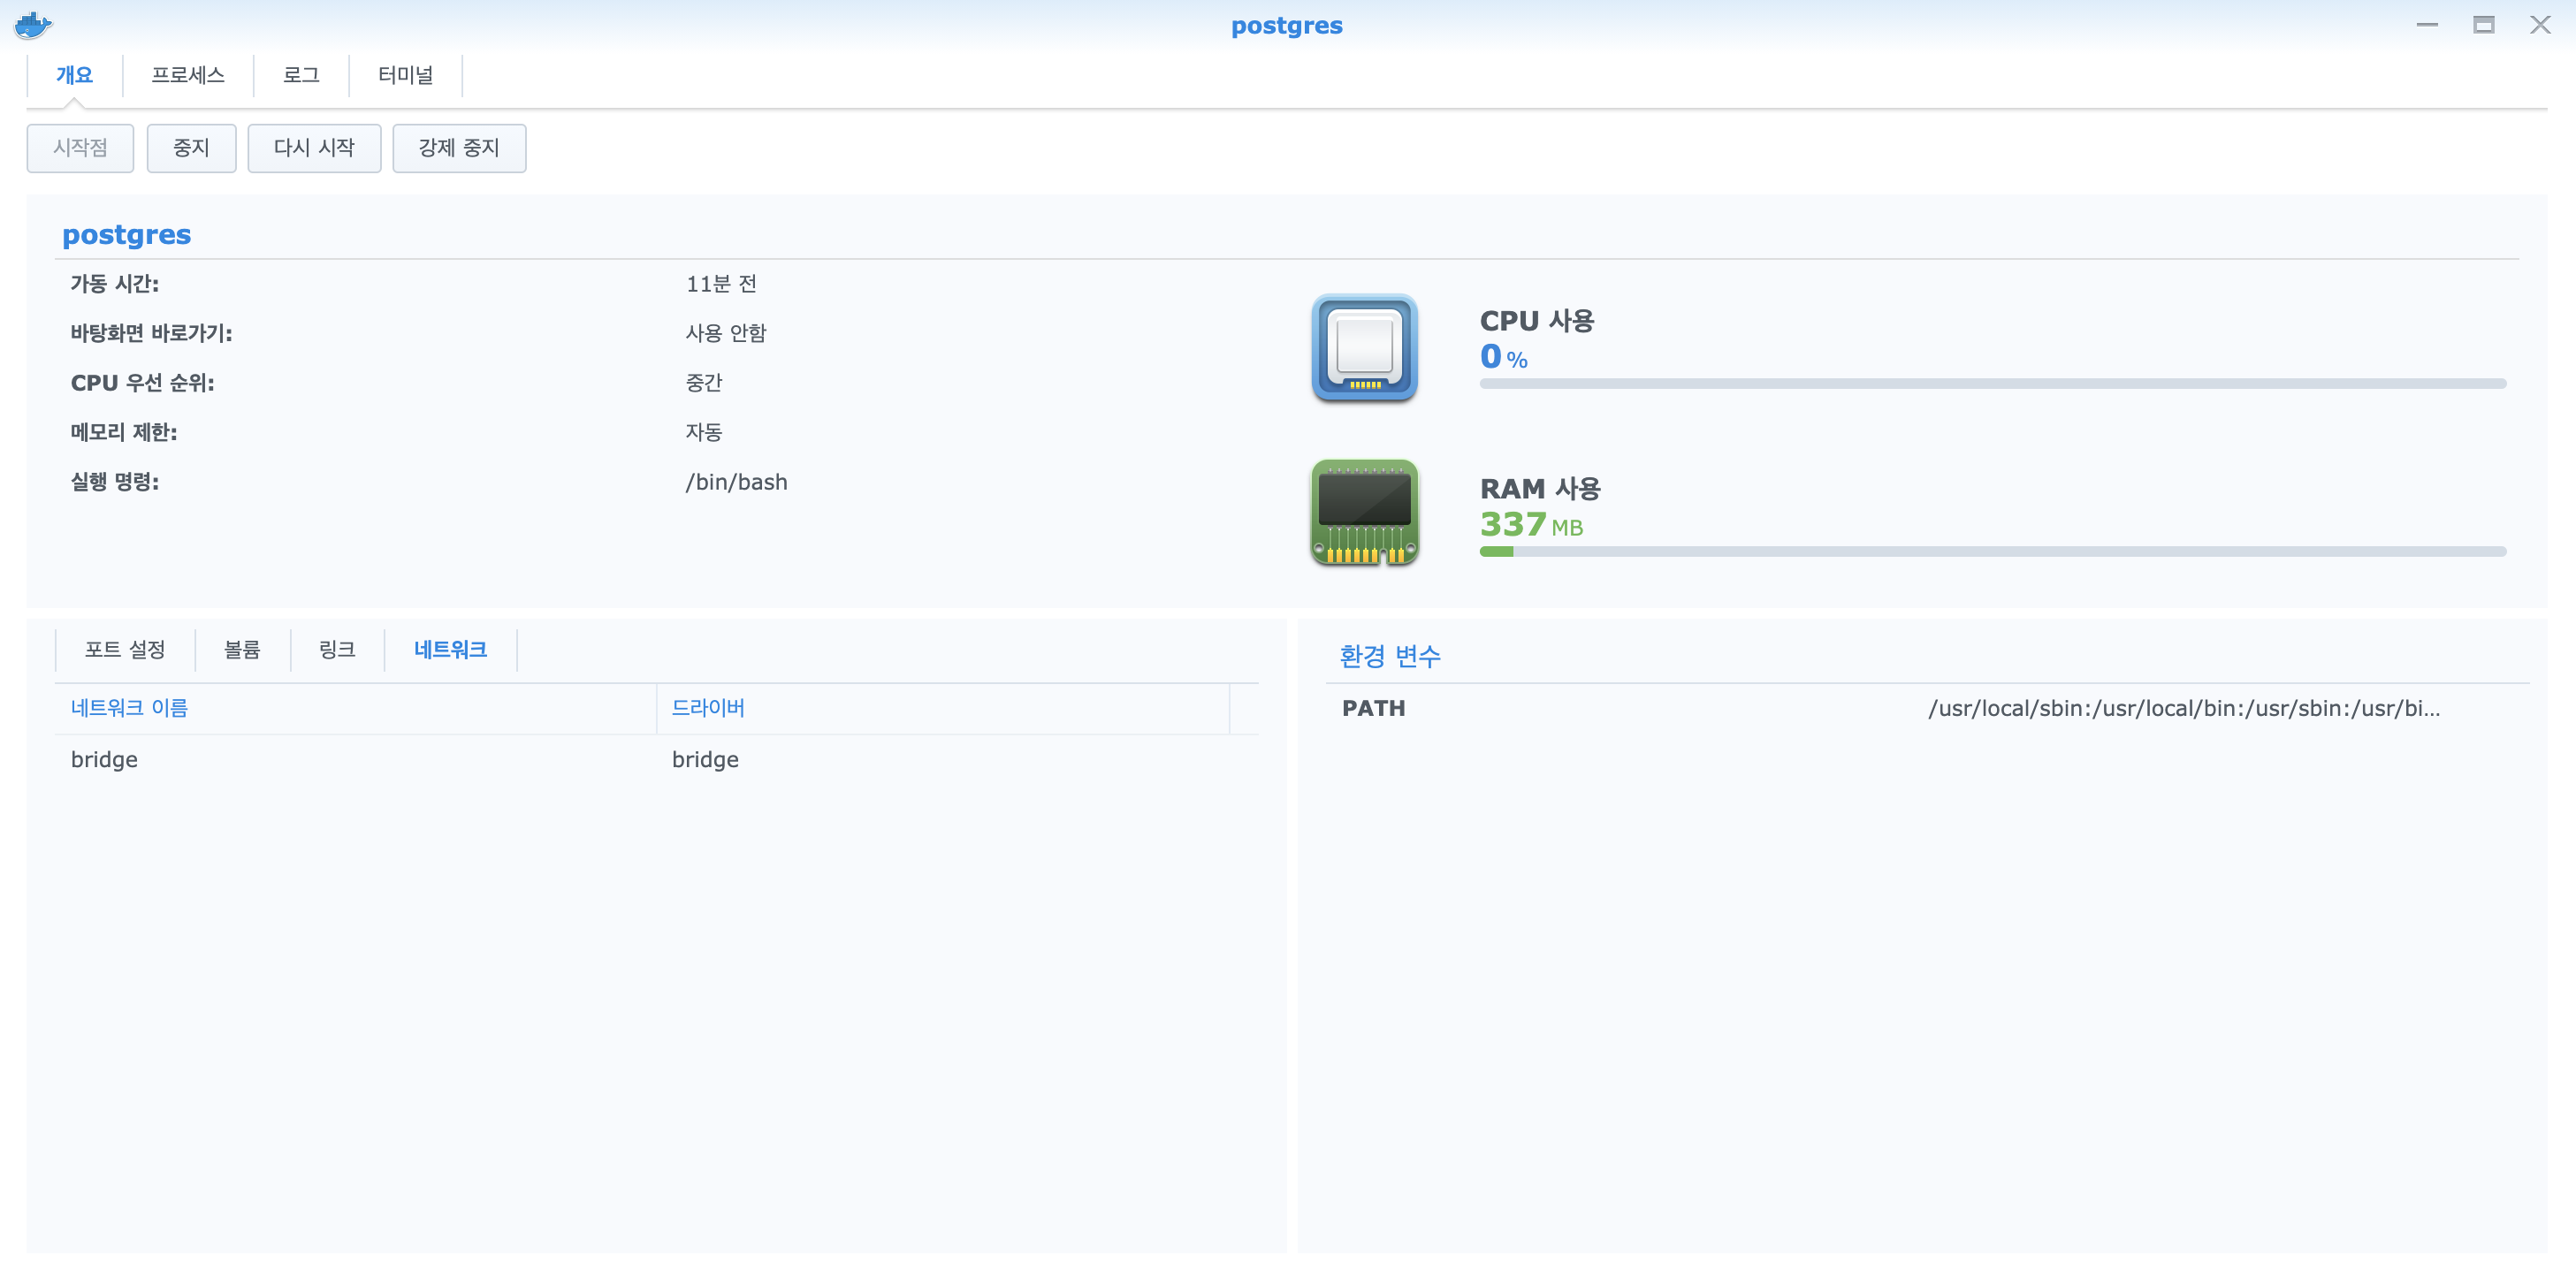
Task: Click the 다시 시작 button
Action: point(314,148)
